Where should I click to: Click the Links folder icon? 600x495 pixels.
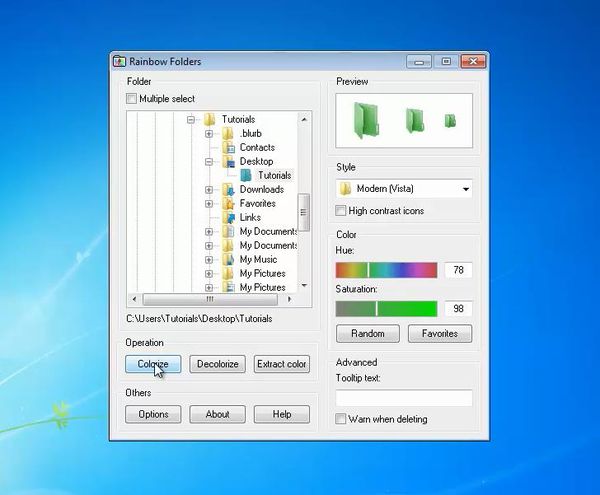click(228, 218)
